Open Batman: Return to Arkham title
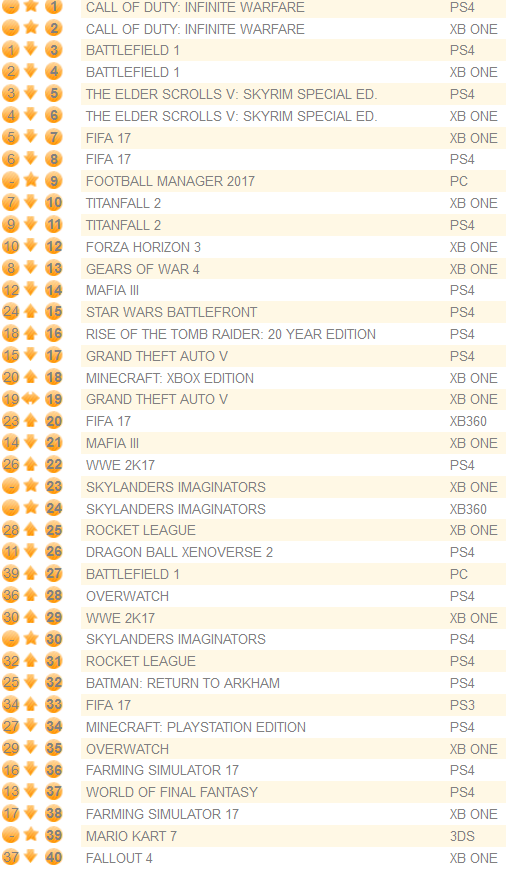This screenshot has height=871, width=506. pos(183,683)
